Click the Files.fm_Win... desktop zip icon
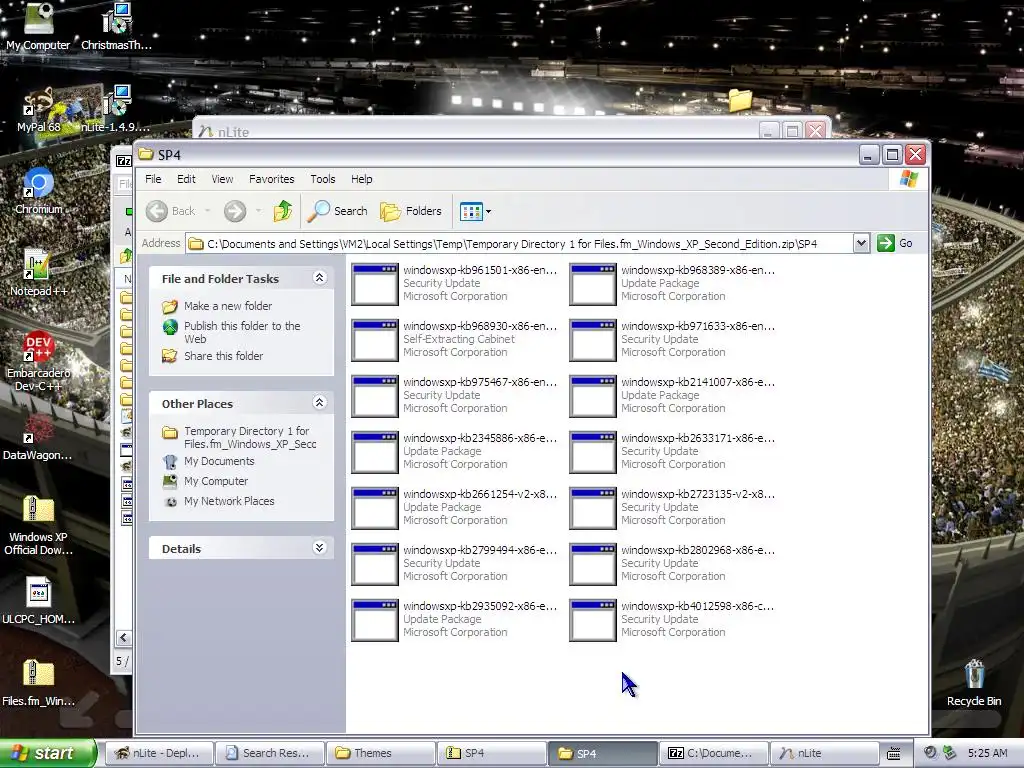 point(39,683)
